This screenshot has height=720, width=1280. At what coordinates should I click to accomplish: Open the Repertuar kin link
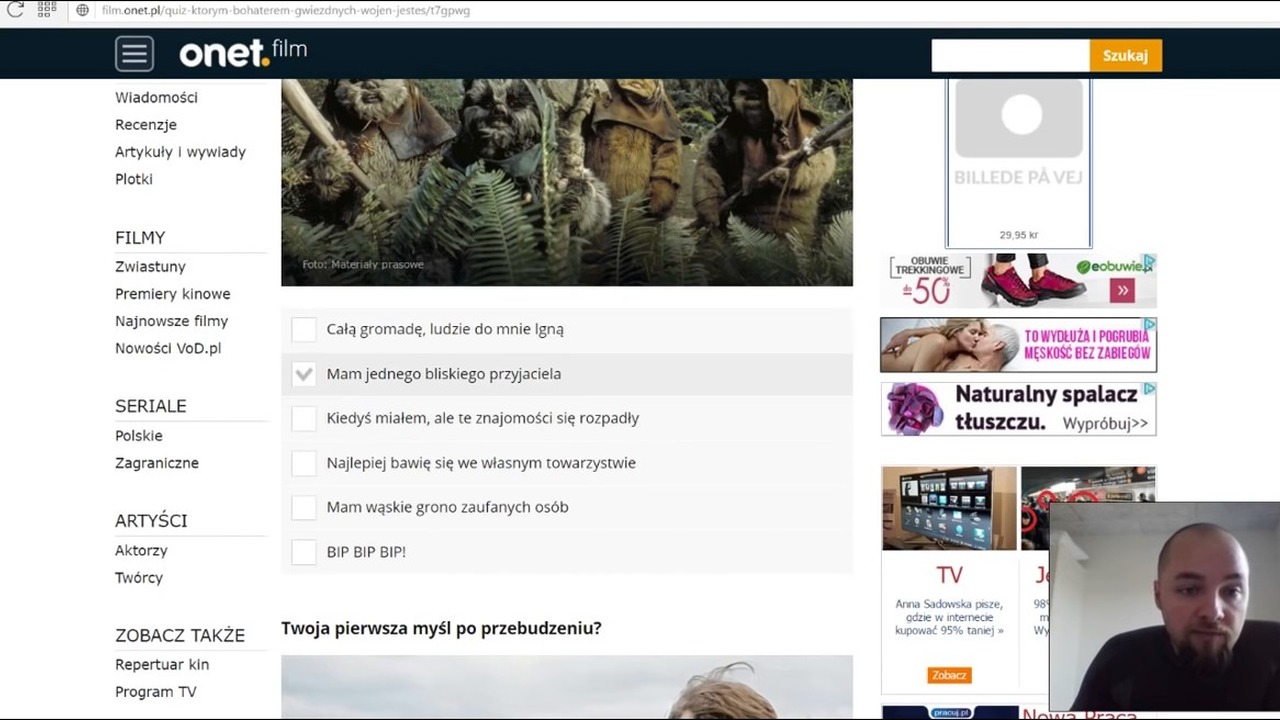tap(162, 665)
